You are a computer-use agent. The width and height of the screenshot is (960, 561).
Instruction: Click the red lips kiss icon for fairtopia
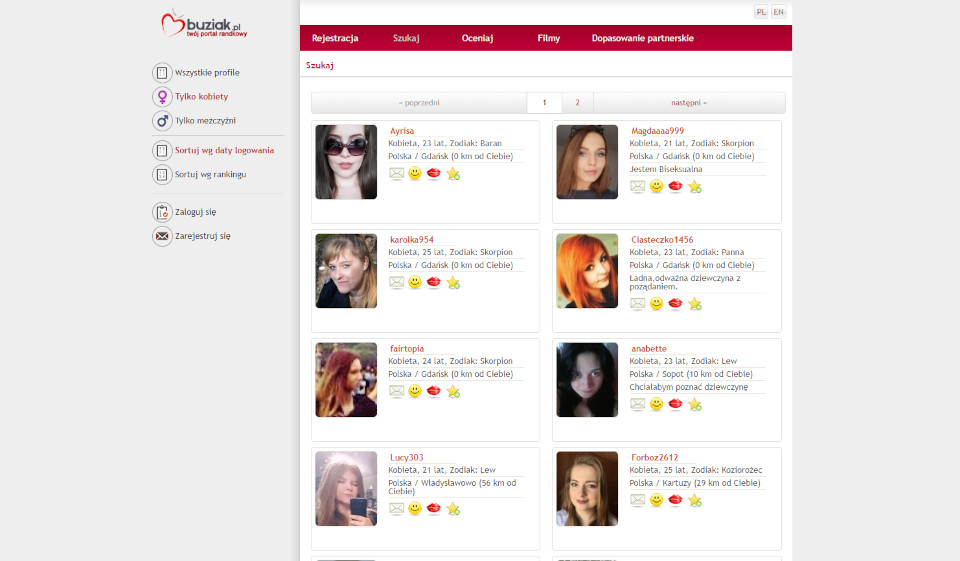coord(434,391)
